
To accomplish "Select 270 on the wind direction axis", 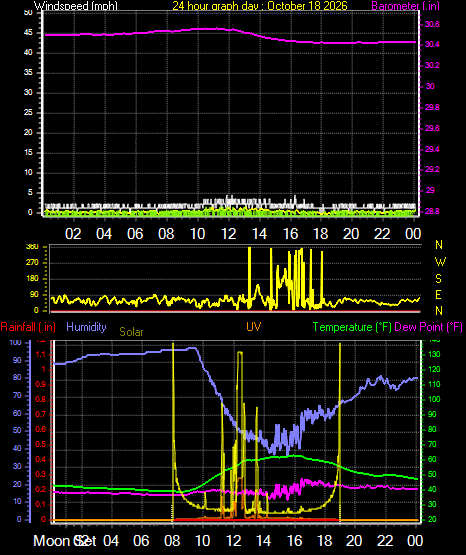I will click(32, 263).
